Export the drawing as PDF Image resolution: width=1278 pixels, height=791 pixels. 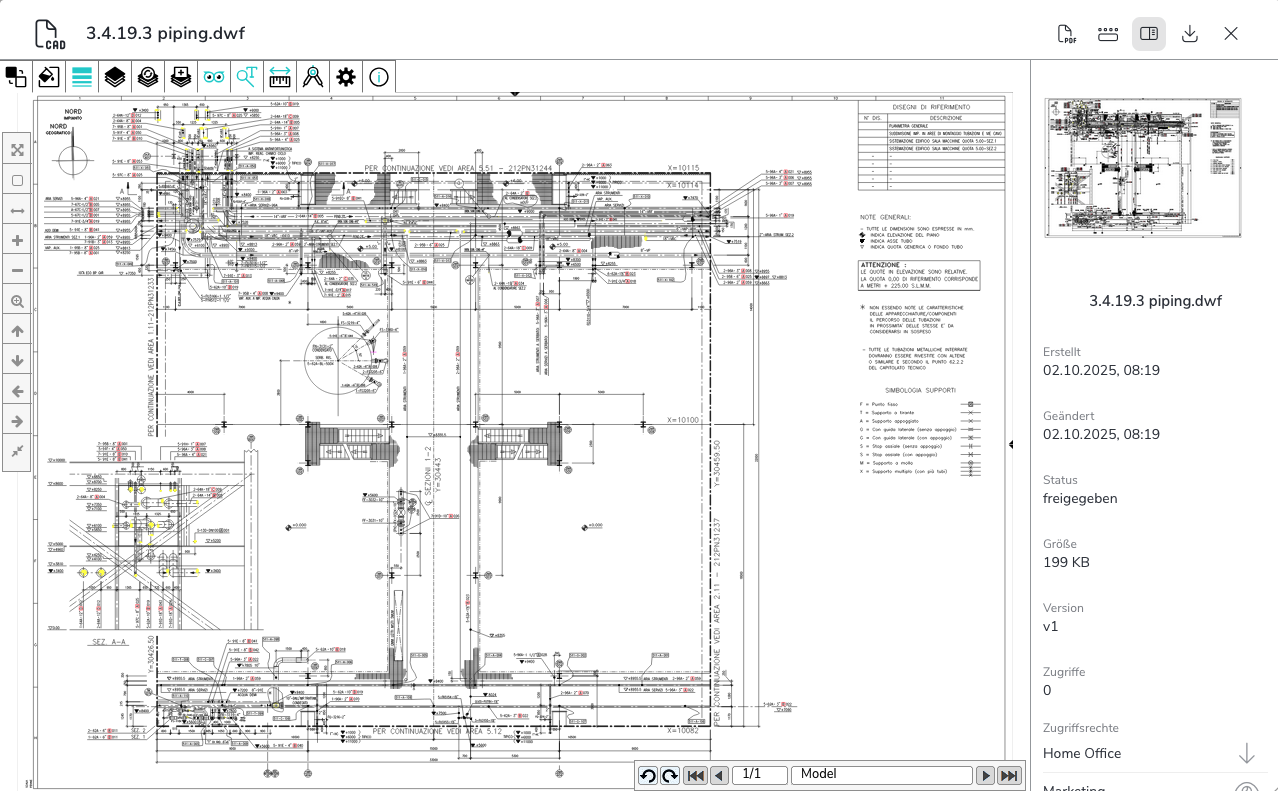pyautogui.click(x=1067, y=34)
